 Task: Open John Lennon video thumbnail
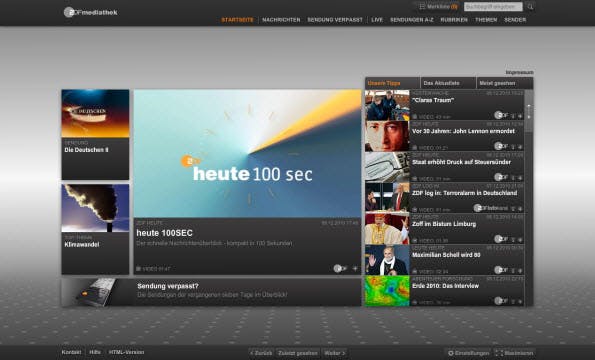[x=387, y=136]
